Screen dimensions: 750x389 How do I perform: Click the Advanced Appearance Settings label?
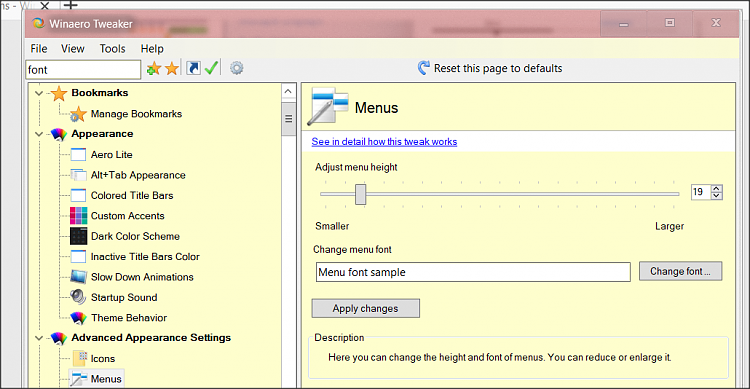[x=151, y=338]
